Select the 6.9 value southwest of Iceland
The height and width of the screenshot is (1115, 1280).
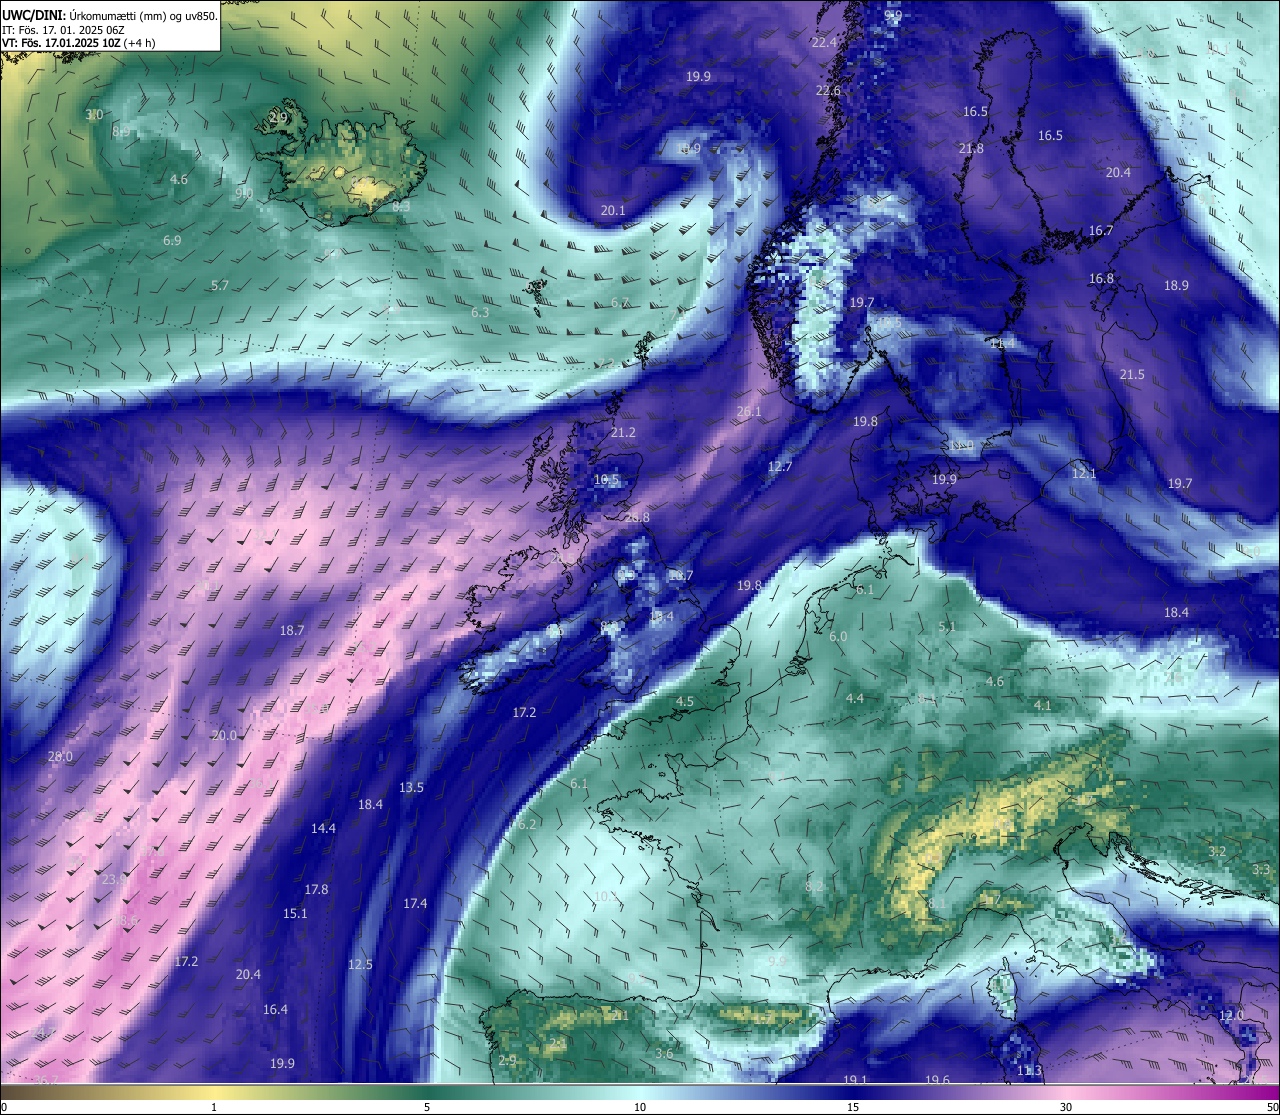(172, 240)
